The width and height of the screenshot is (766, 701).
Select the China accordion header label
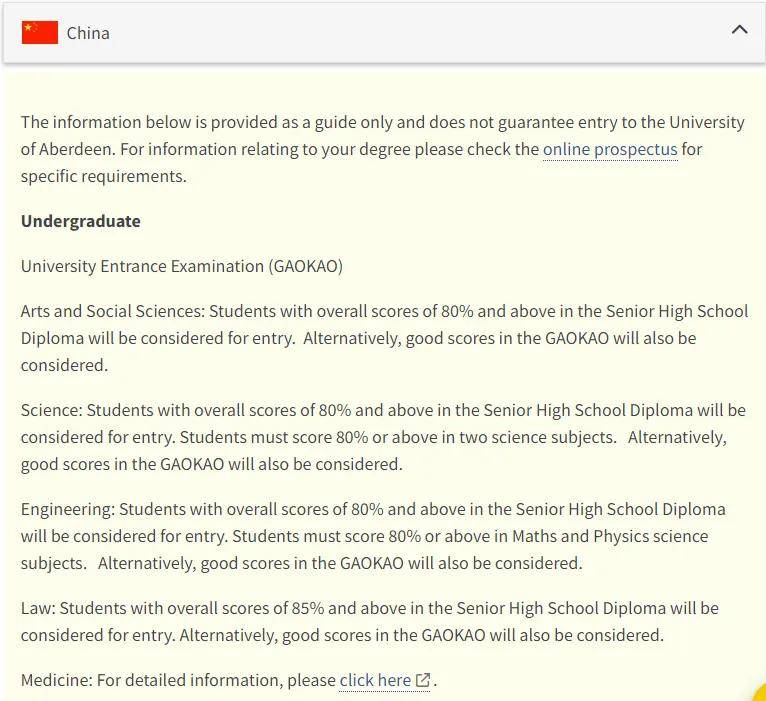(88, 33)
